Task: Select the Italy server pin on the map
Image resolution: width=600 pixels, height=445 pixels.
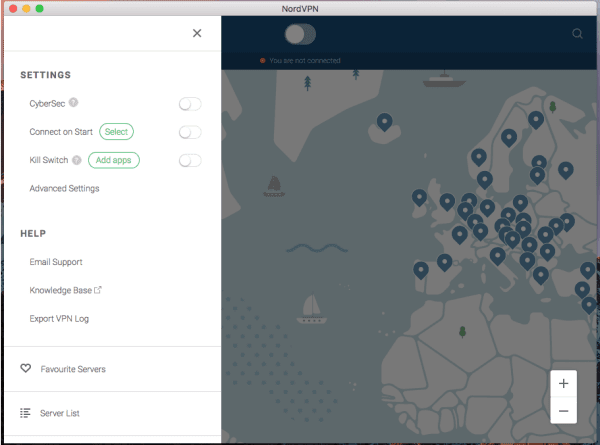Action: (497, 256)
